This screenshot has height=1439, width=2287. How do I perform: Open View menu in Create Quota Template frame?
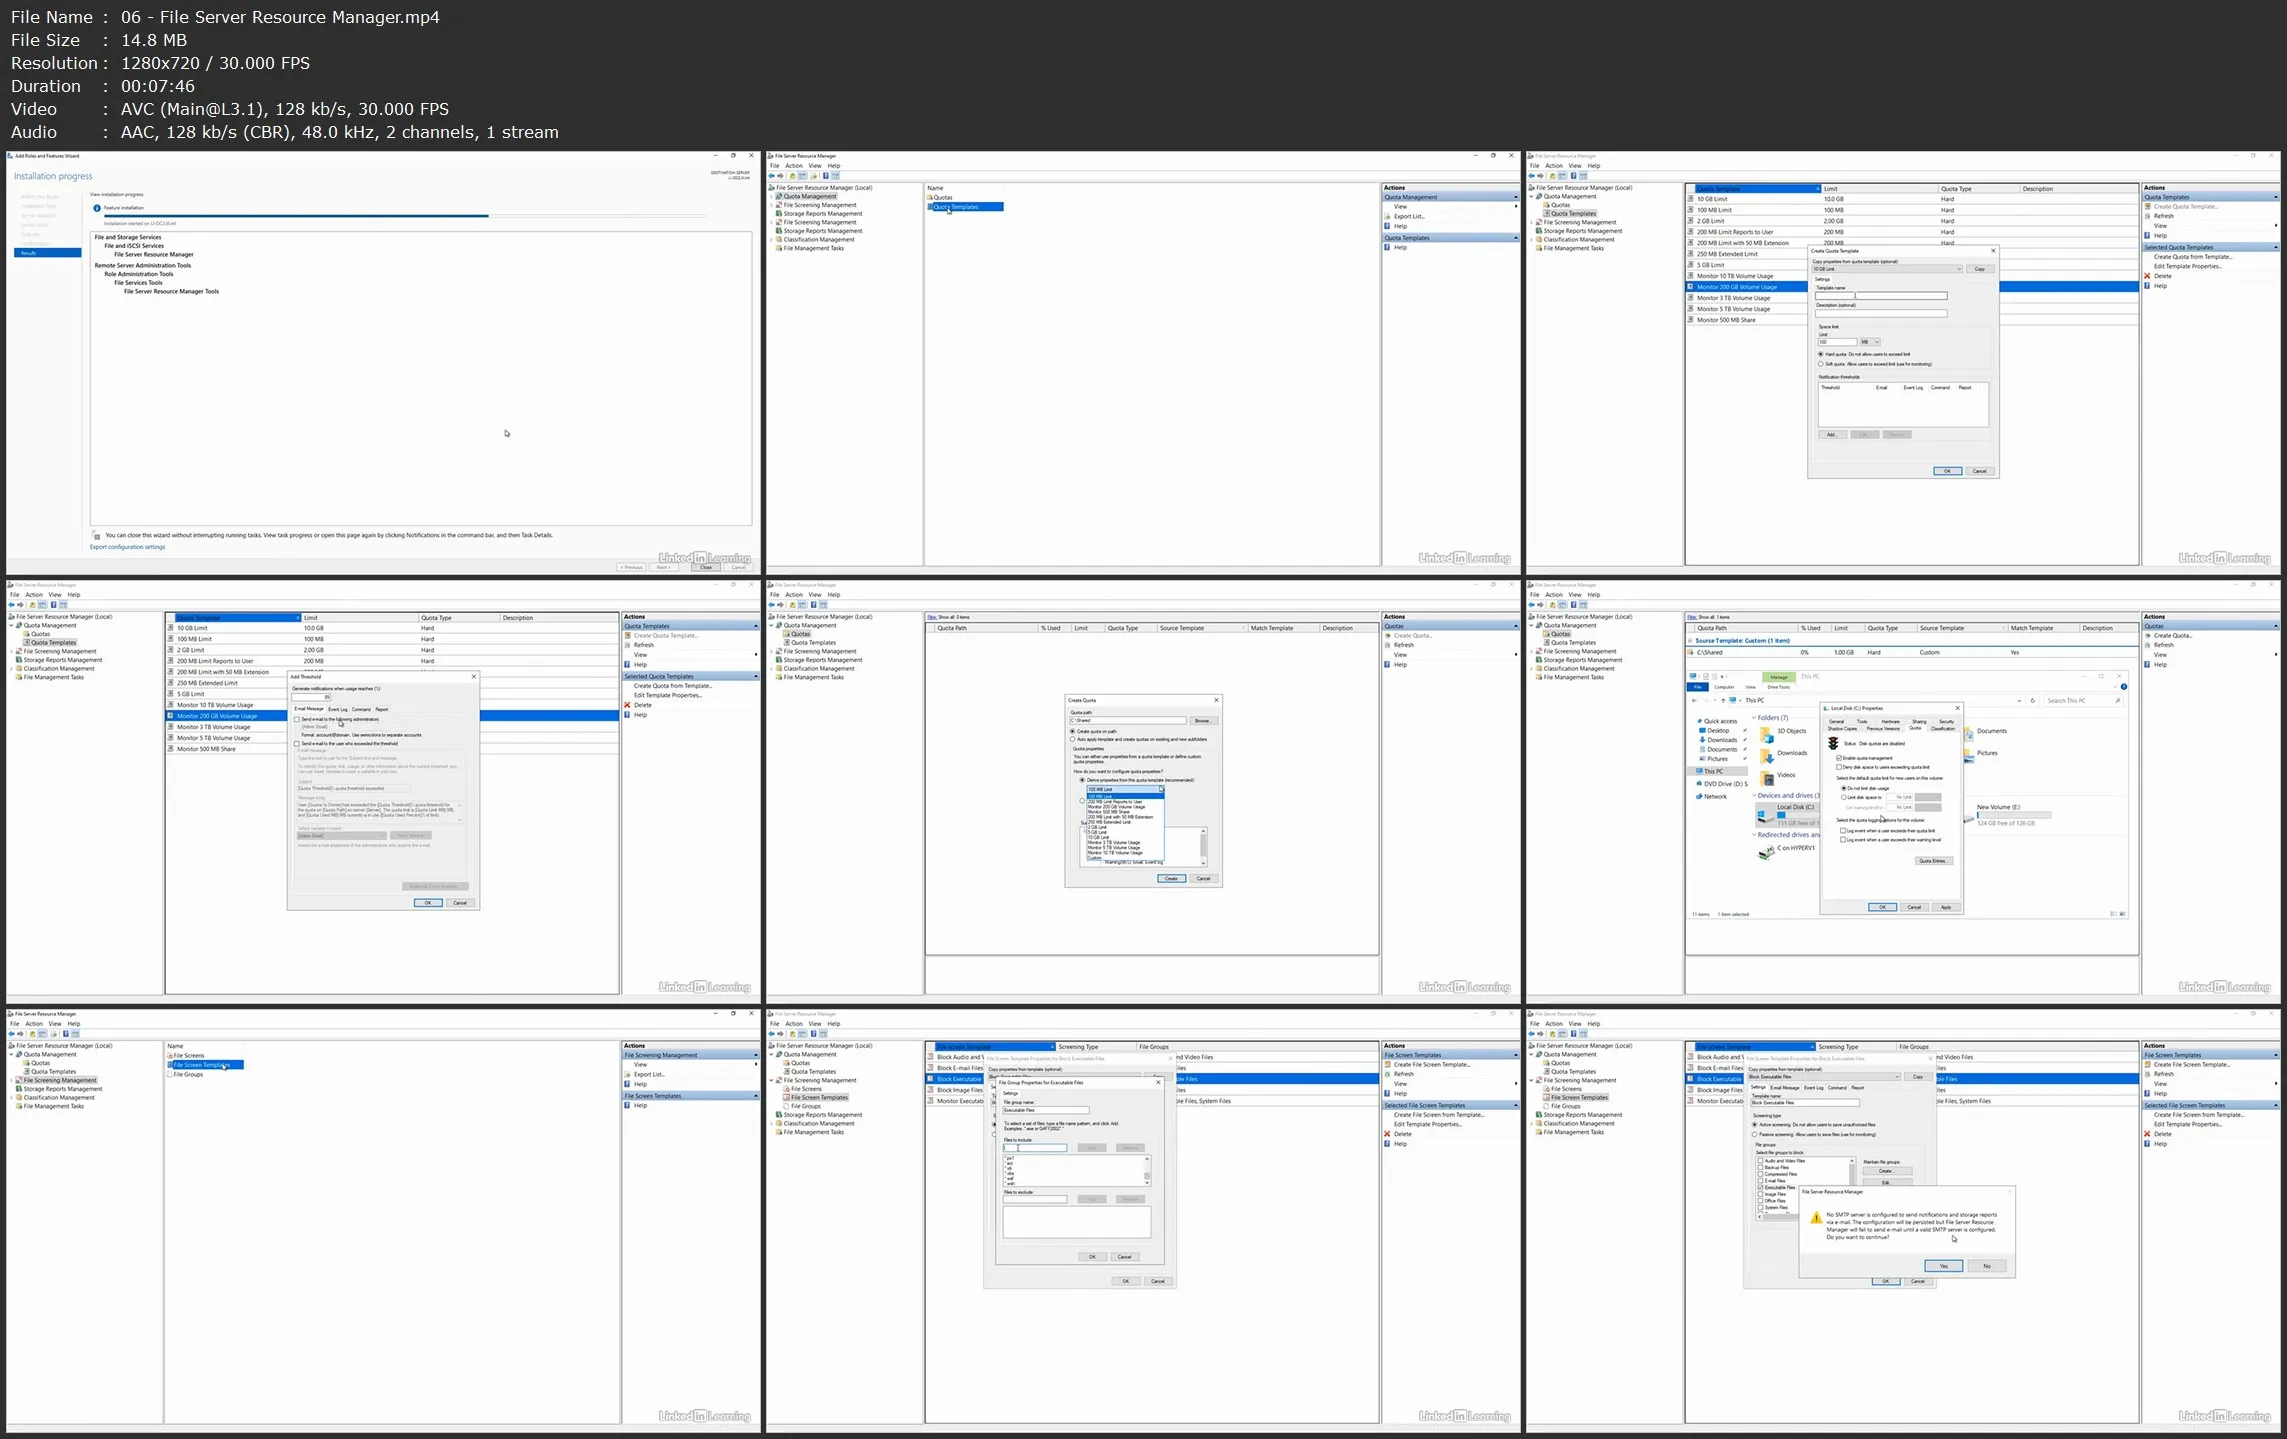pyautogui.click(x=1575, y=166)
